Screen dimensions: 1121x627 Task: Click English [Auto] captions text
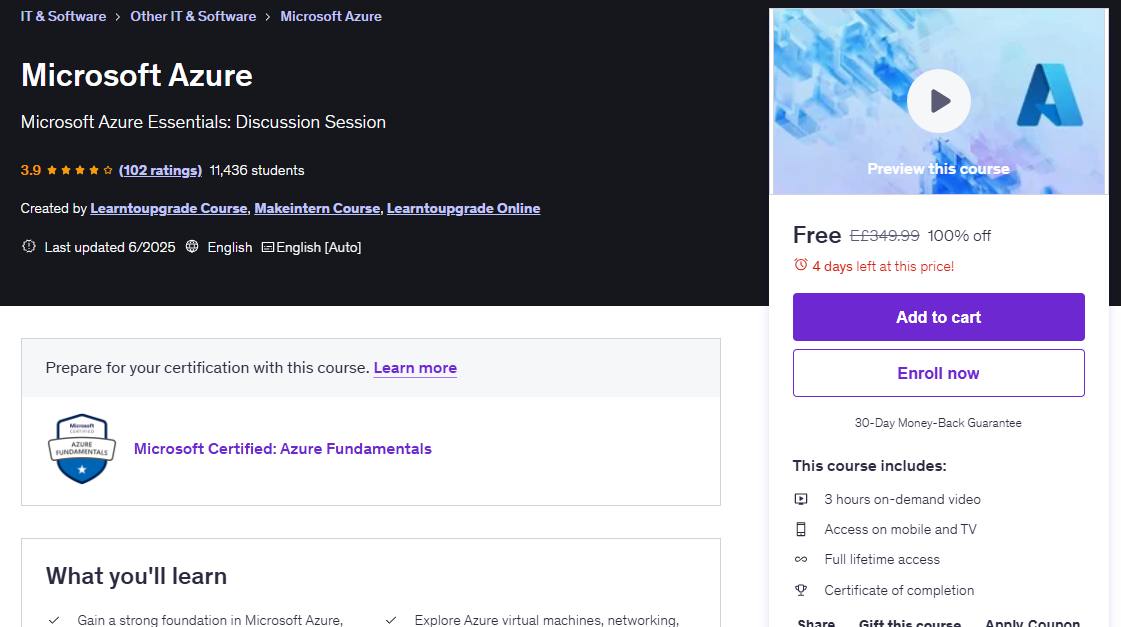[x=319, y=247]
